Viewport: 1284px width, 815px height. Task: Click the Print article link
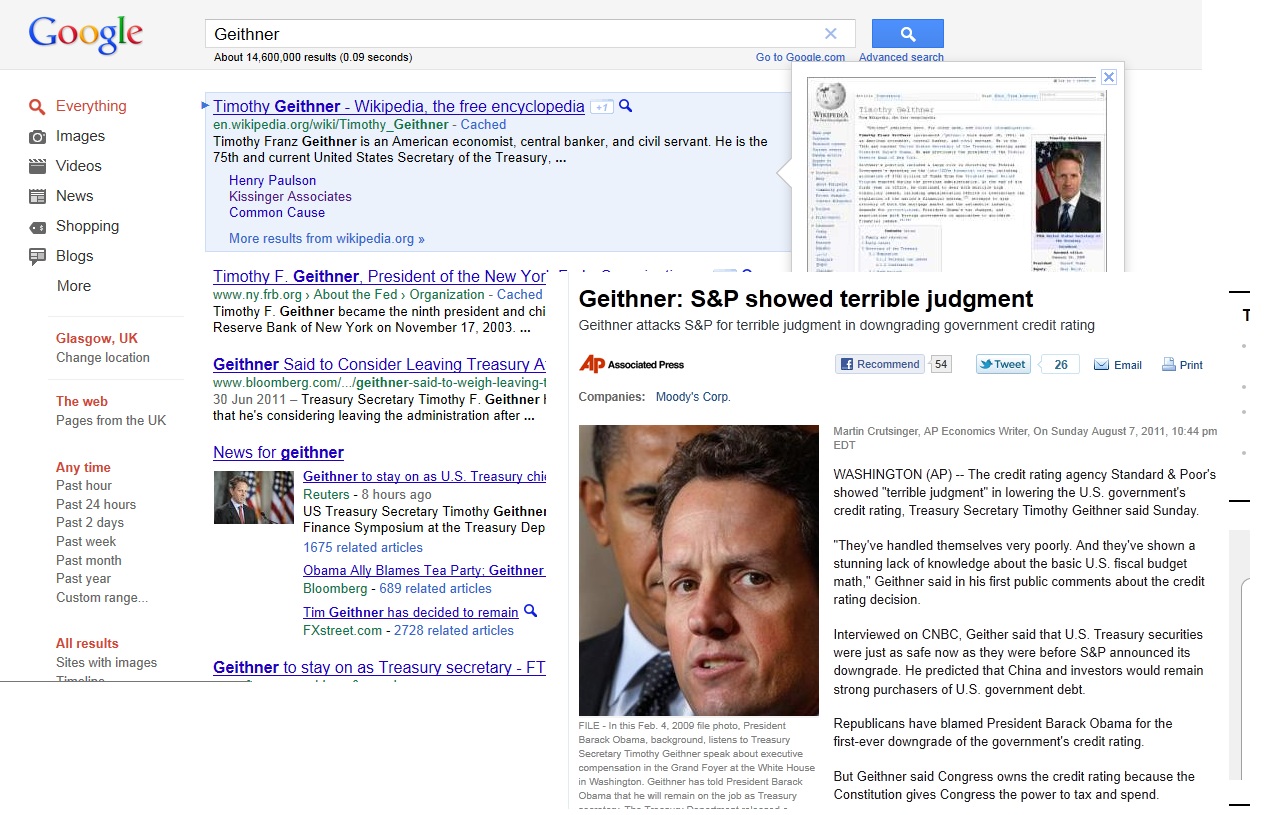coord(1182,365)
